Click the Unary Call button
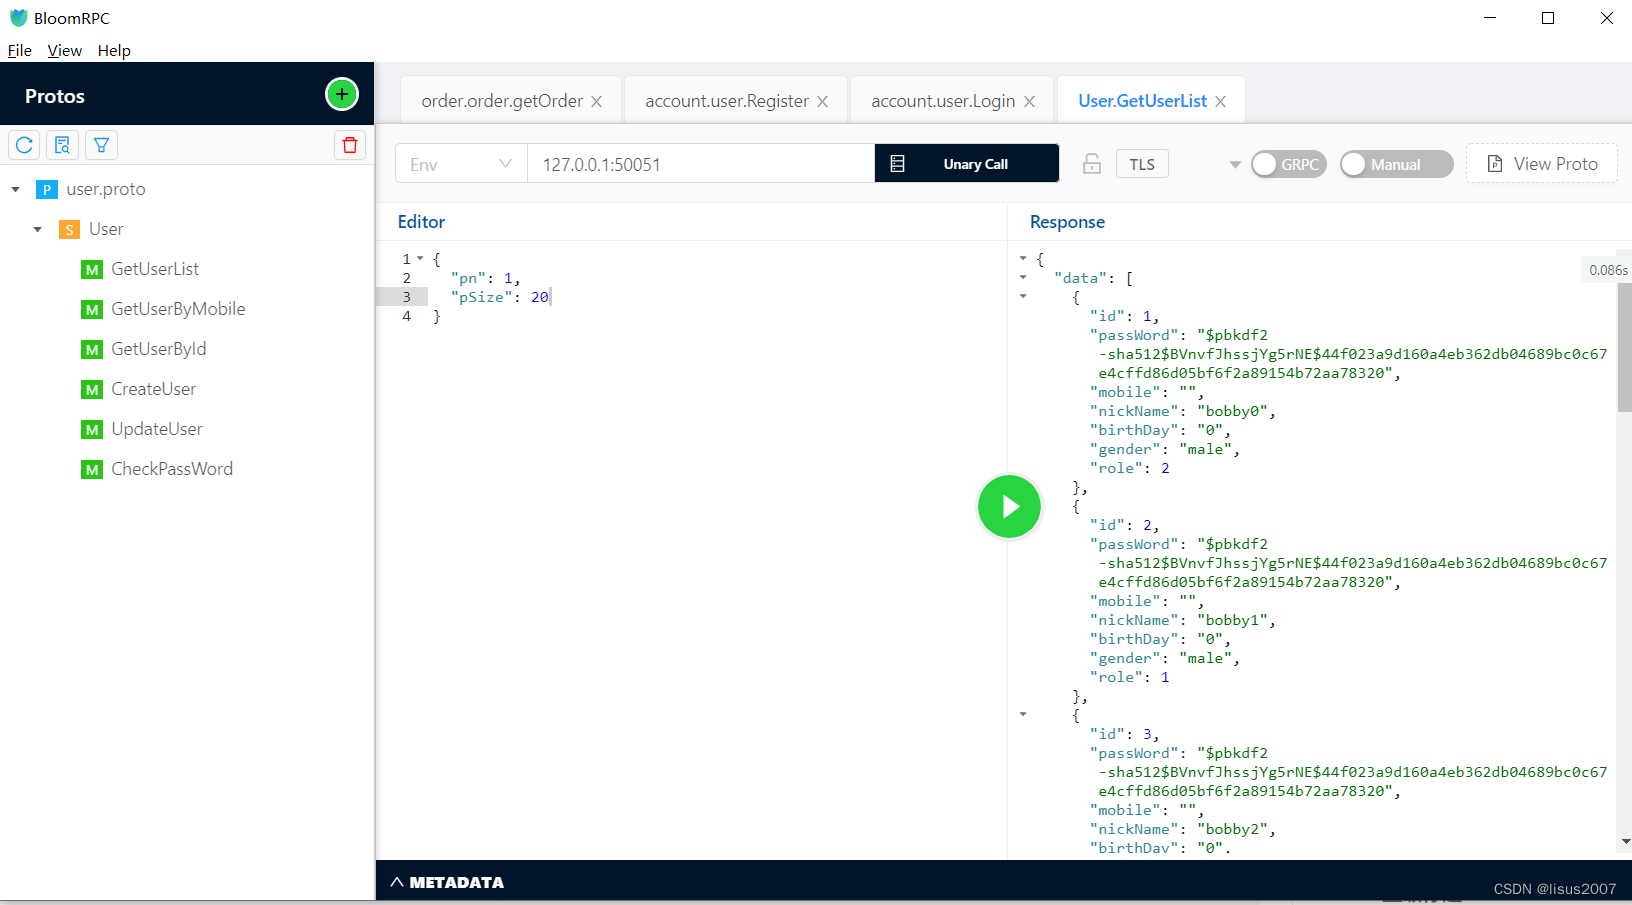This screenshot has height=905, width=1632. (x=967, y=164)
